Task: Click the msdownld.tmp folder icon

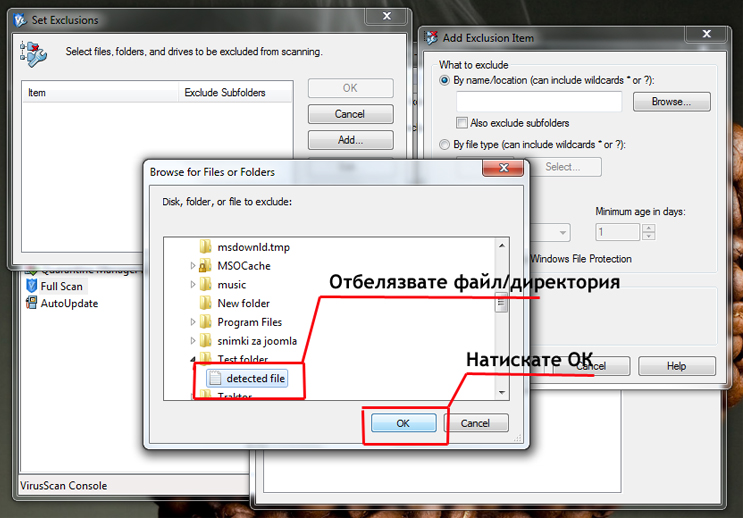Action: coord(205,246)
